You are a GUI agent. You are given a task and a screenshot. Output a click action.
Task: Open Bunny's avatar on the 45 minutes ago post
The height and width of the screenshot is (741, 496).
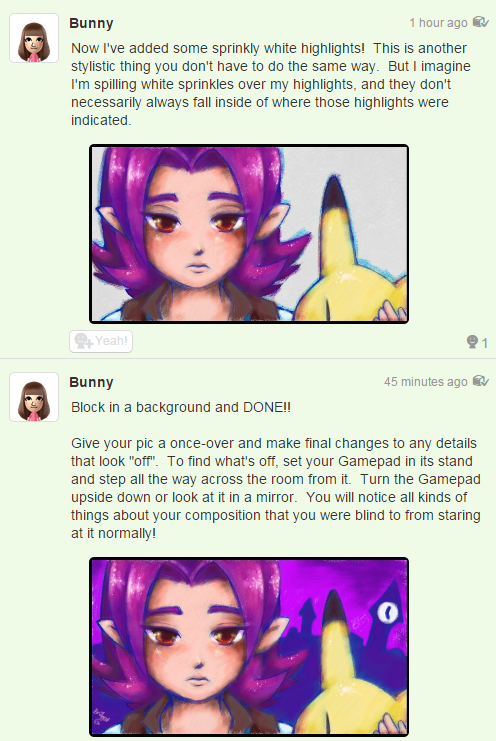[x=34, y=397]
